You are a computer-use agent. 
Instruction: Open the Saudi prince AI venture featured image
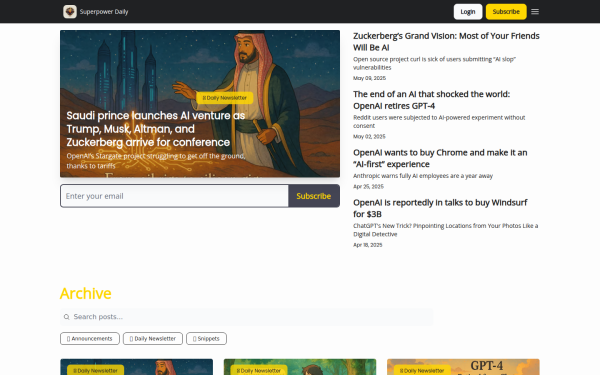pyautogui.click(x=200, y=103)
